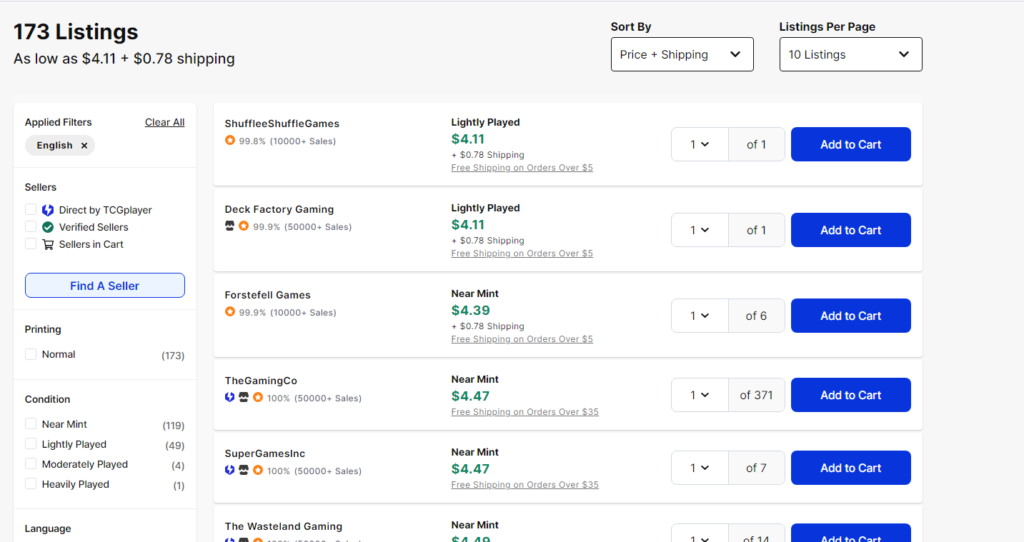Open ShuffleeShuffleGames free shipping over $5 link
This screenshot has width=1024, height=542.
(x=522, y=168)
